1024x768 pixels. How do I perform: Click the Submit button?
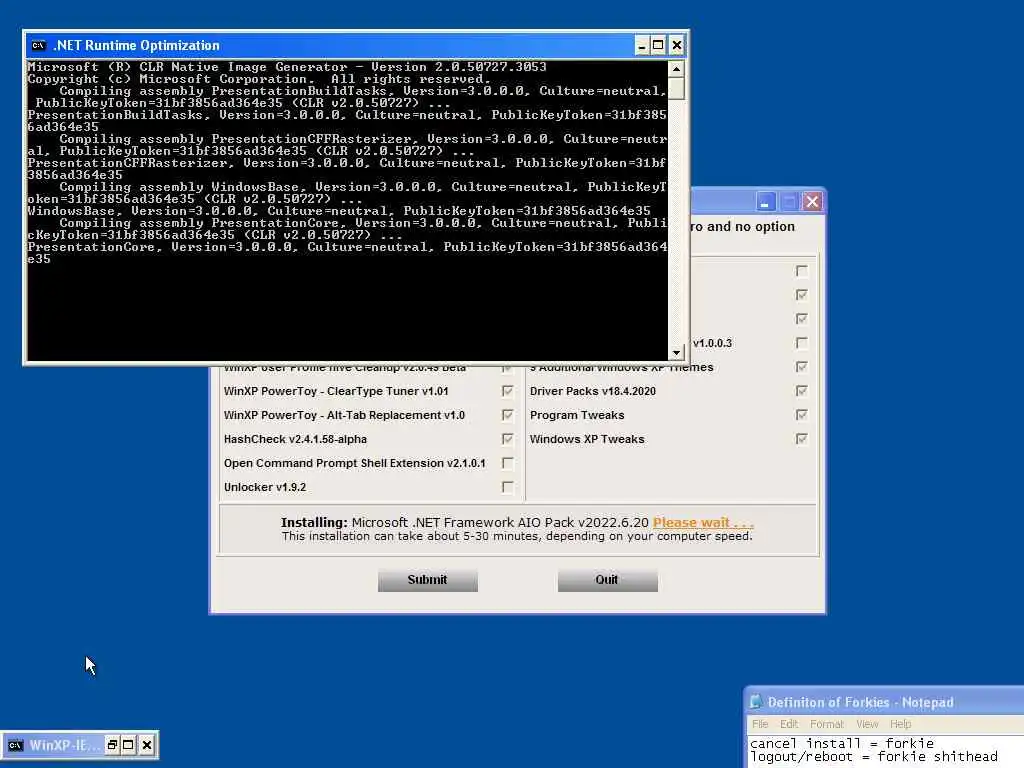coord(428,580)
